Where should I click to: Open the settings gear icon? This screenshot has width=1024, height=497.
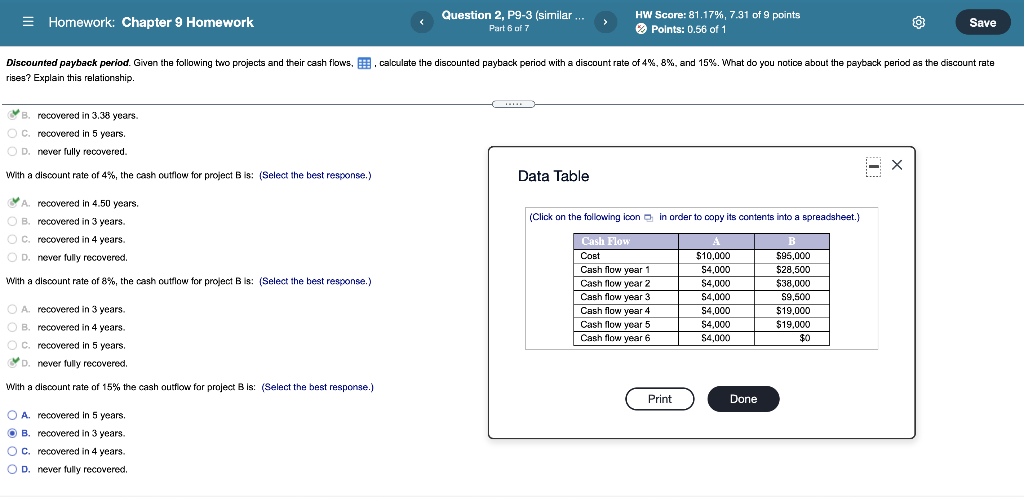click(x=919, y=22)
